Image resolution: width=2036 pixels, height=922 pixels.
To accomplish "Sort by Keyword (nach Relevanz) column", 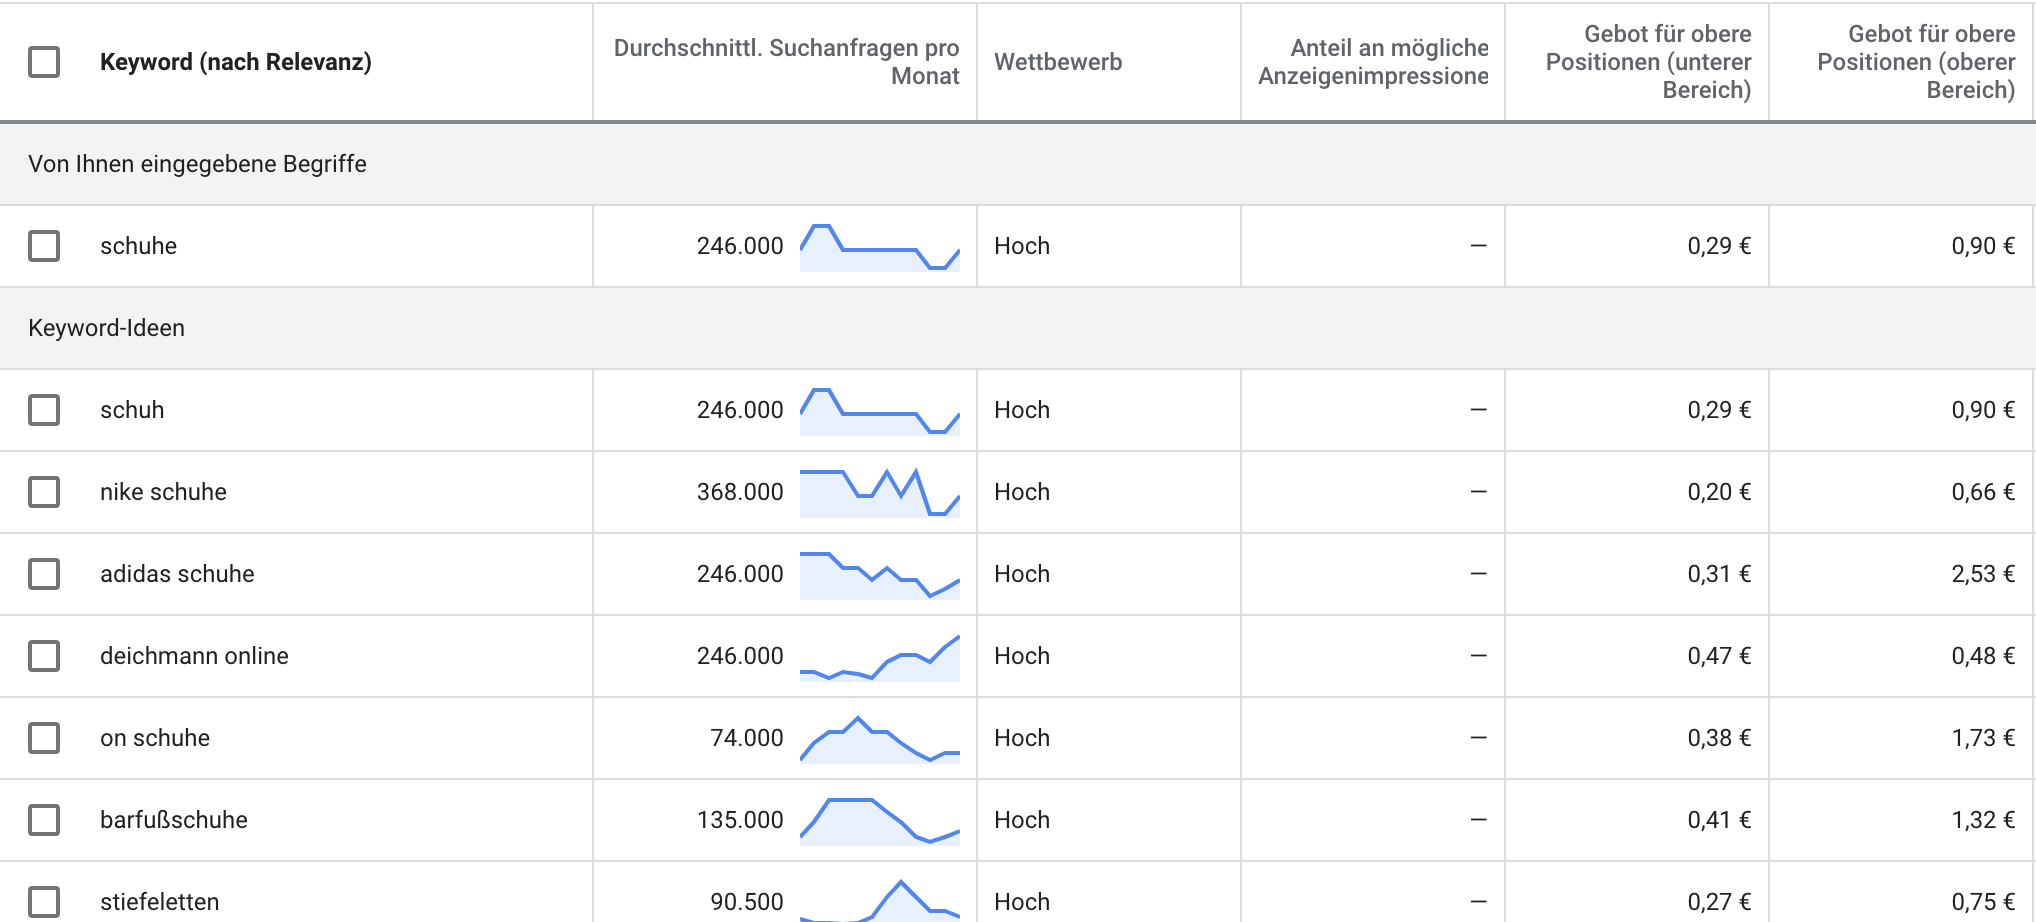I will pos(236,62).
